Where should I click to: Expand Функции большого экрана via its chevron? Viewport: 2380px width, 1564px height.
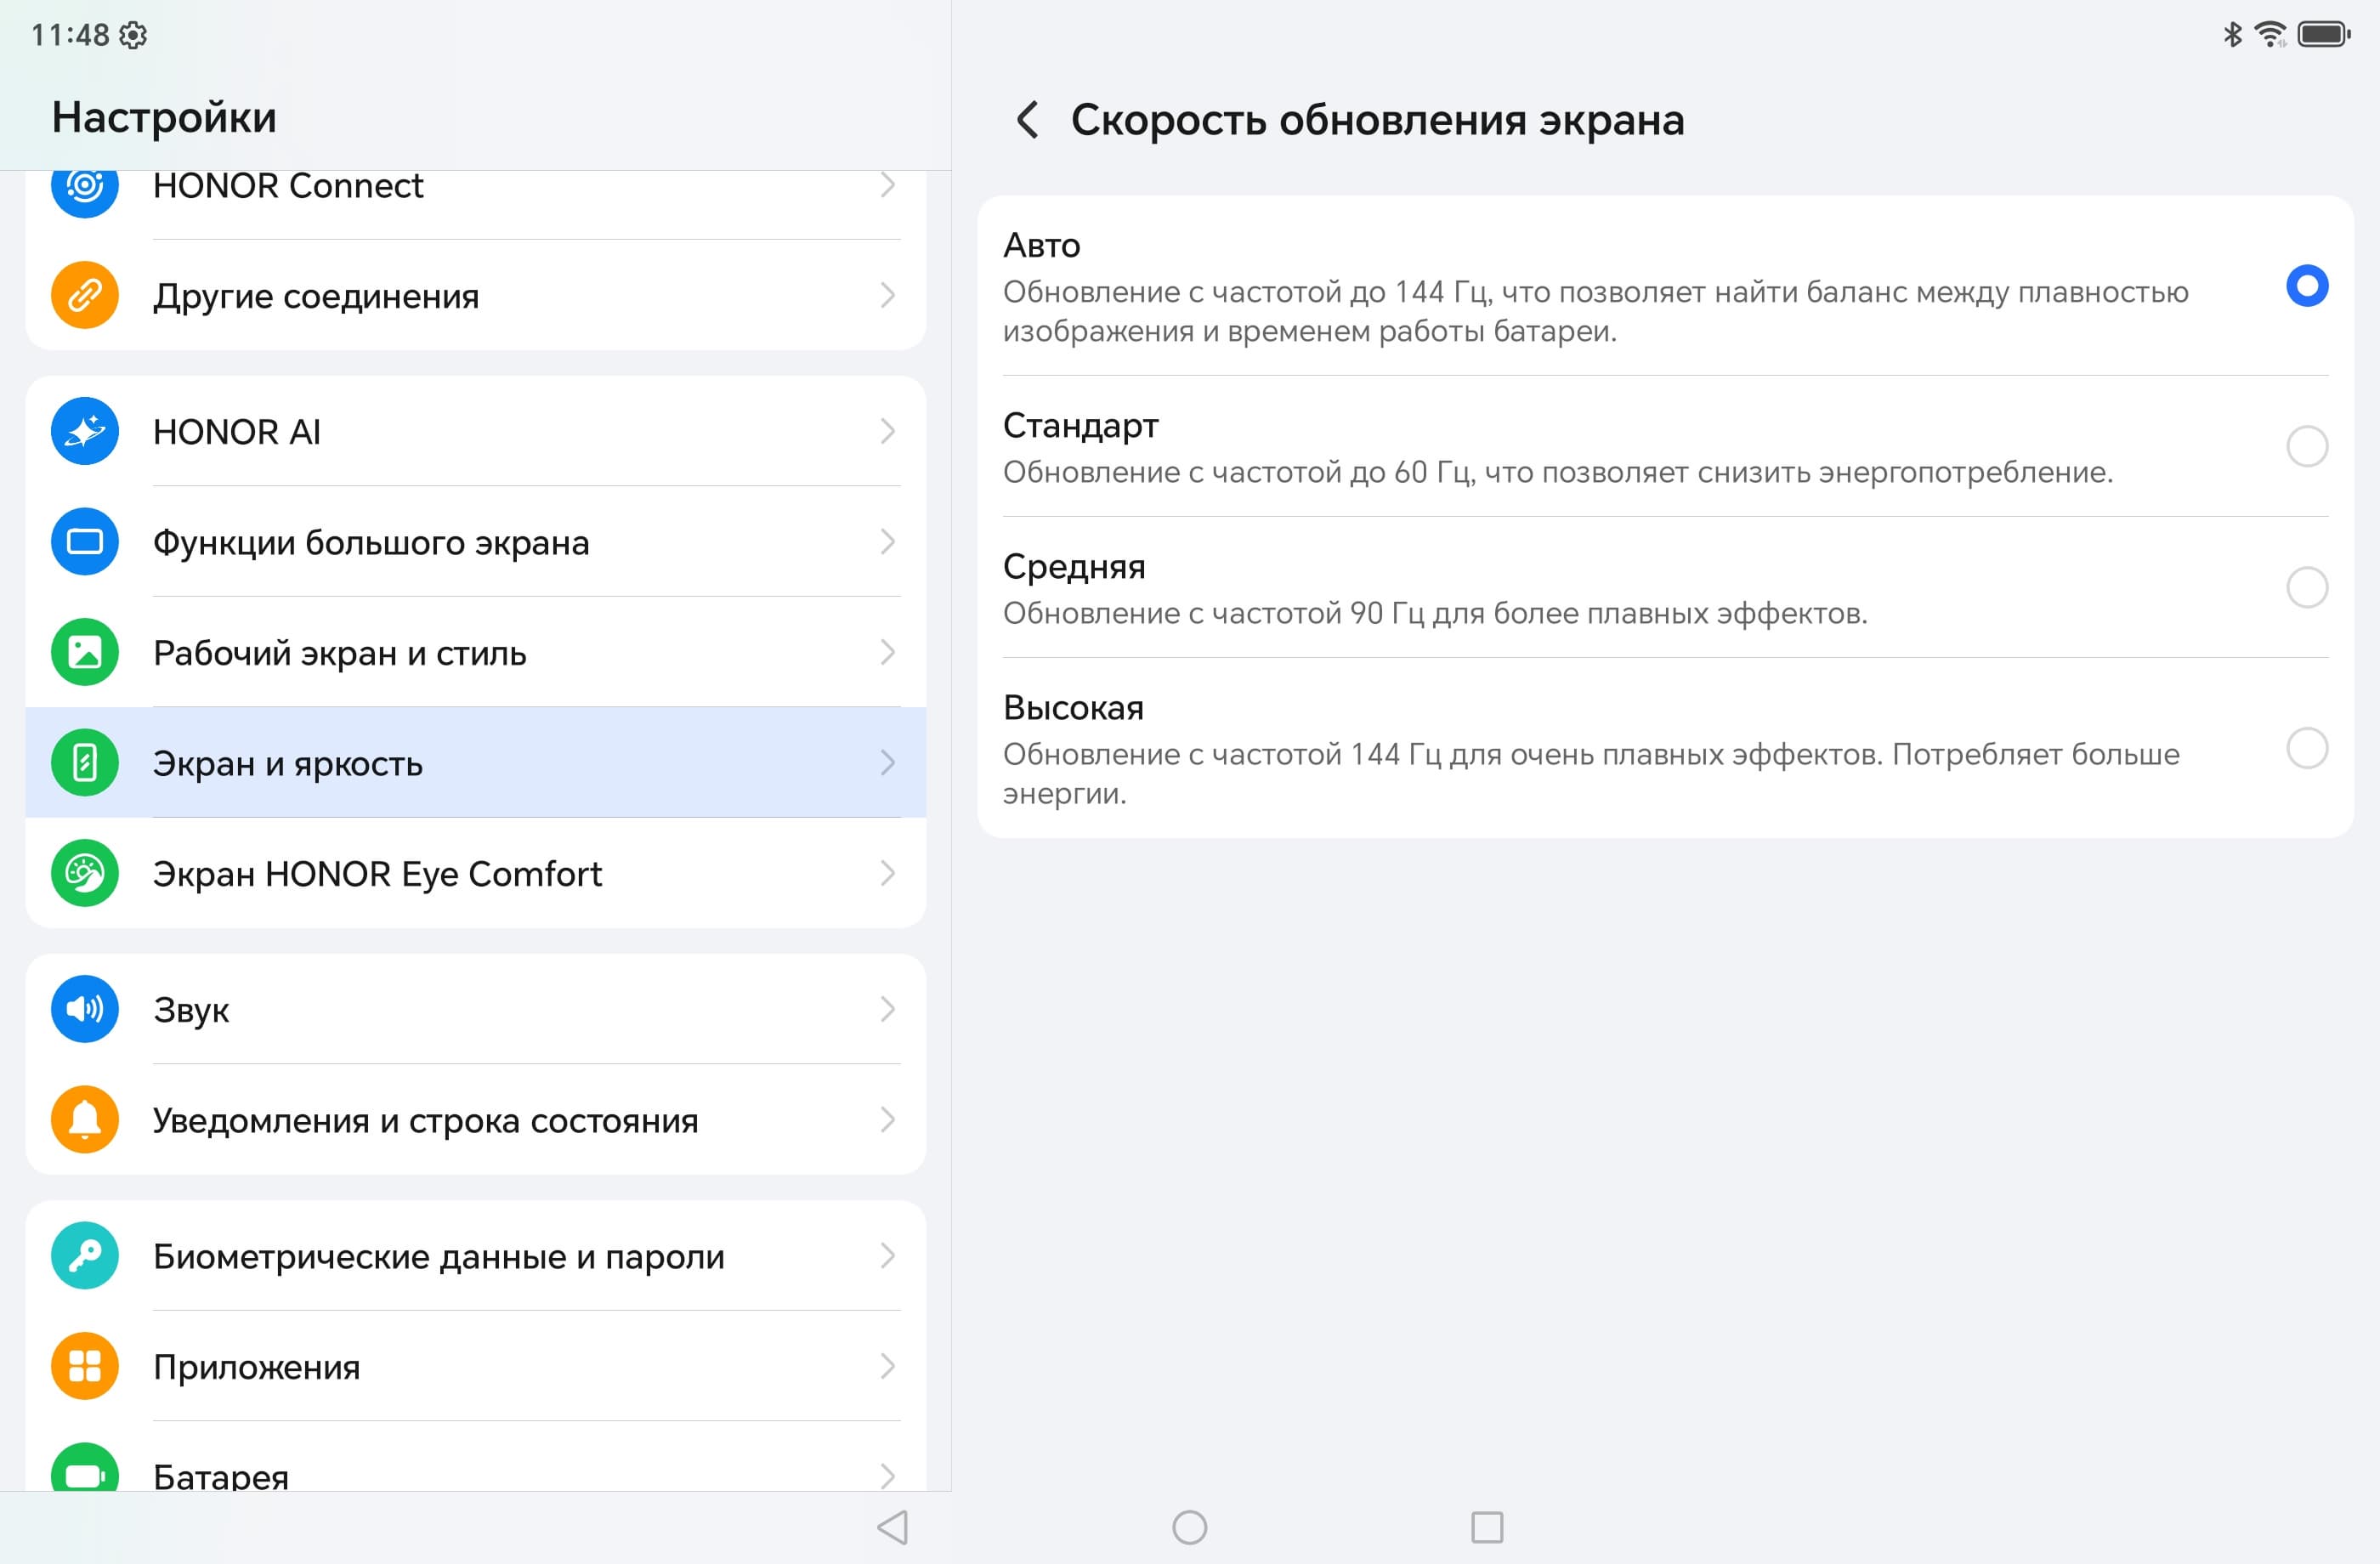pos(887,542)
